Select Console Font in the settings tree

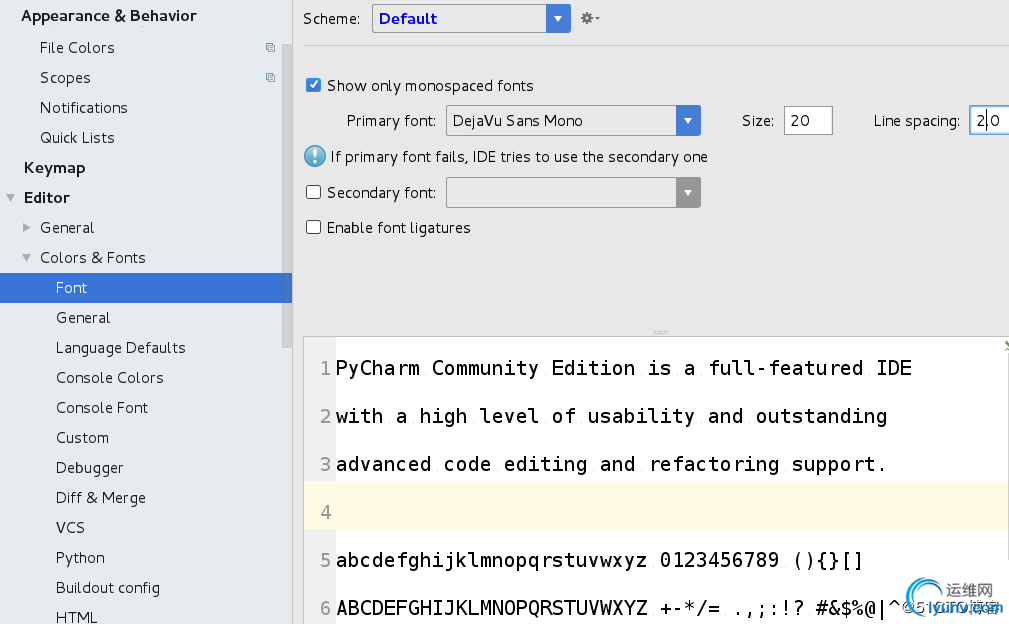click(x=102, y=408)
